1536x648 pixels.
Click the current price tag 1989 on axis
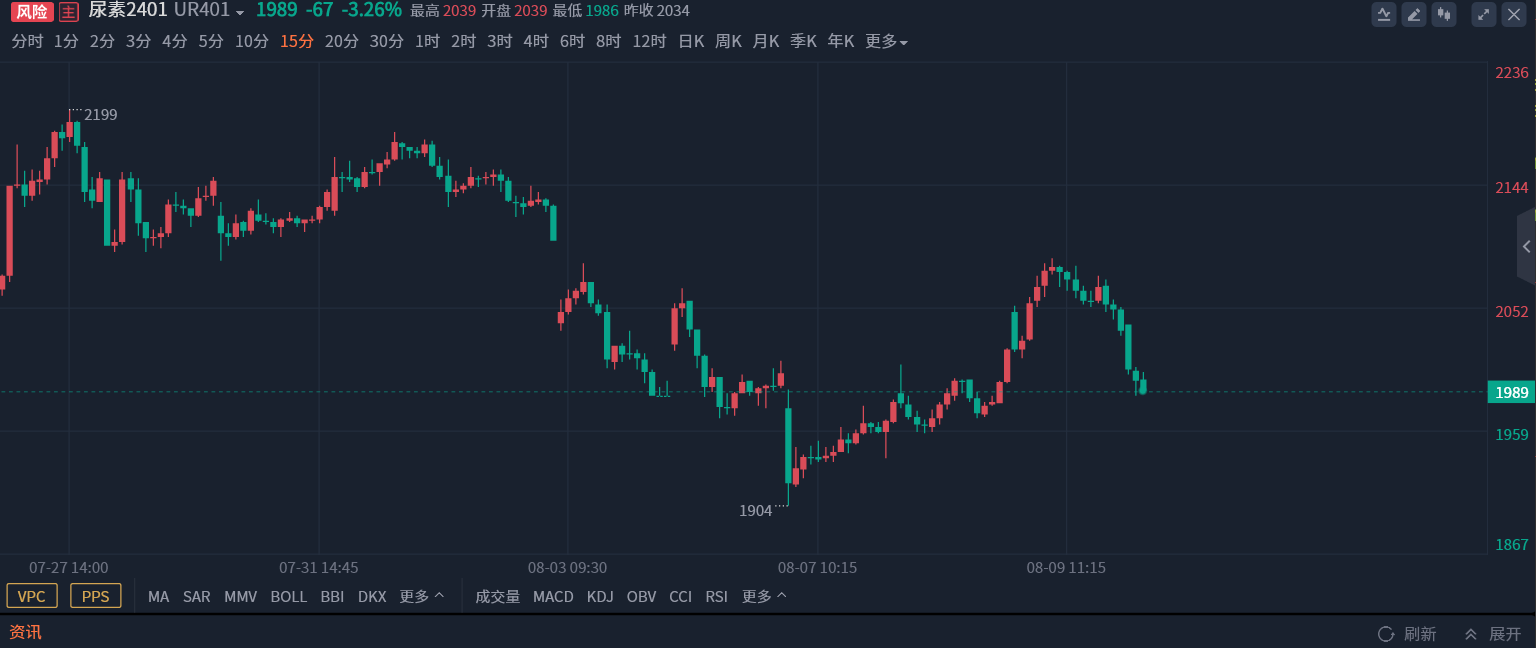click(x=1511, y=392)
